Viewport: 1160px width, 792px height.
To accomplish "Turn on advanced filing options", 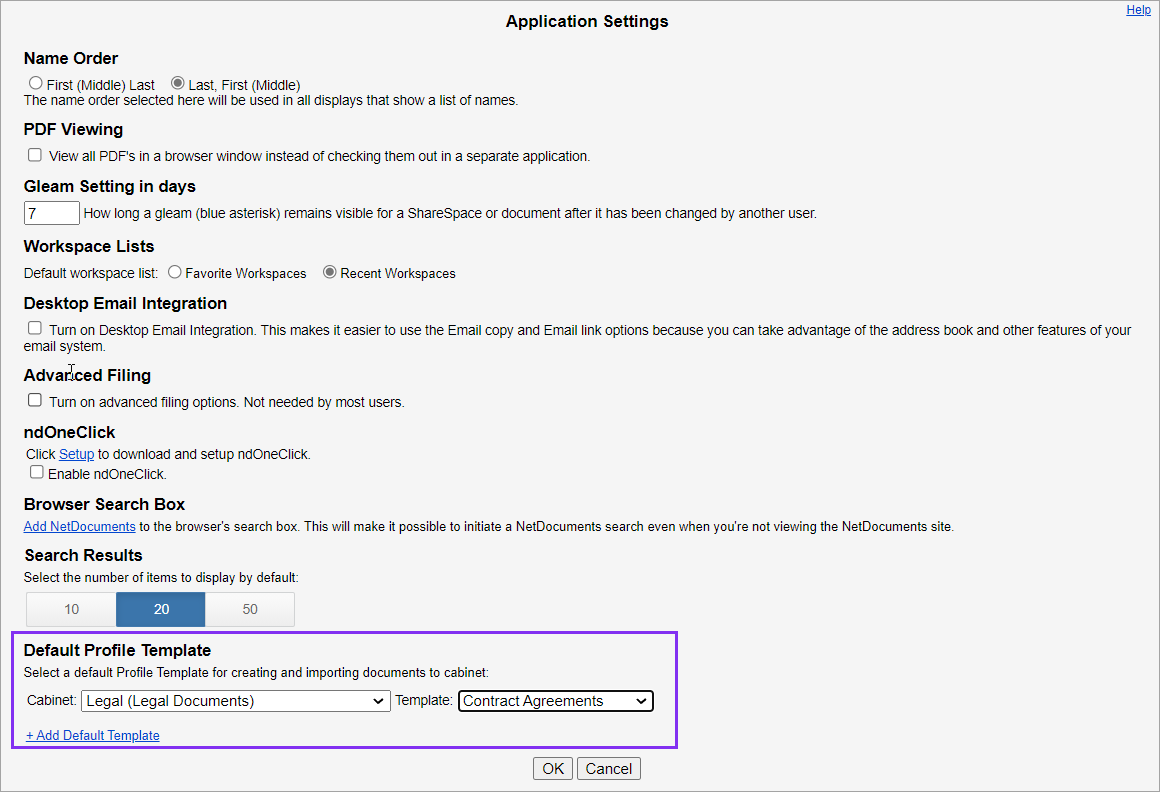I will (x=34, y=399).
